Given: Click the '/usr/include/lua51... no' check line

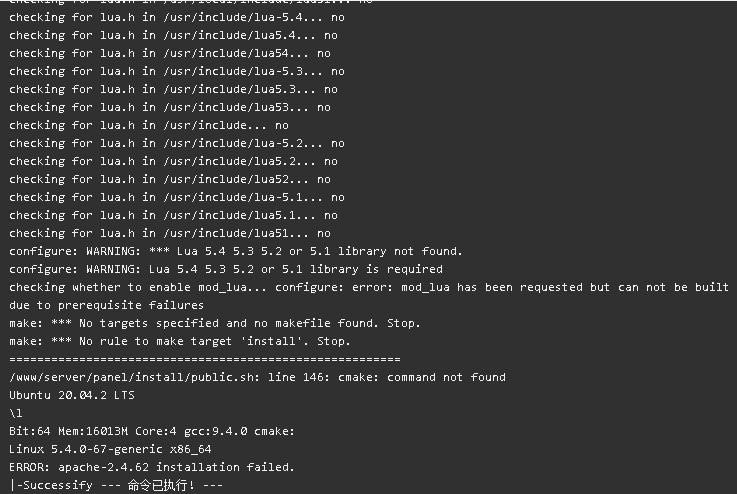Looking at the screenshot, I should (170, 234).
